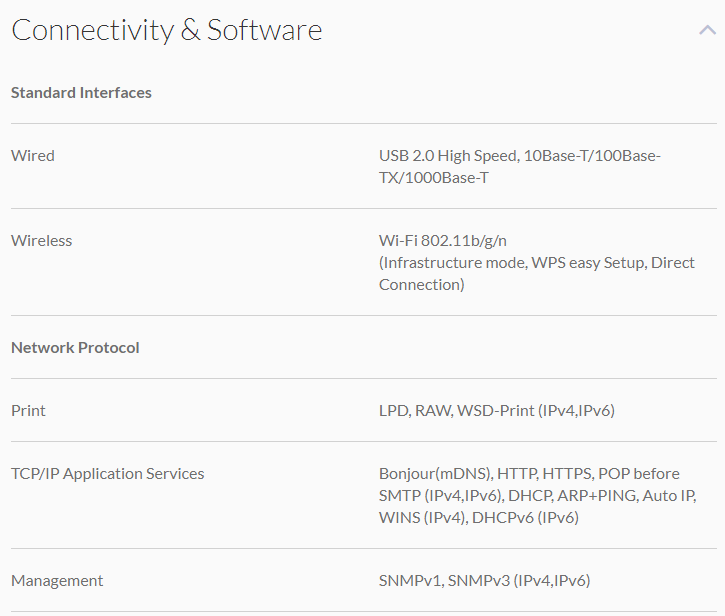Screen dimensions: 725x616
Task: Click the Infrastructure mode description line
Action: point(536,263)
